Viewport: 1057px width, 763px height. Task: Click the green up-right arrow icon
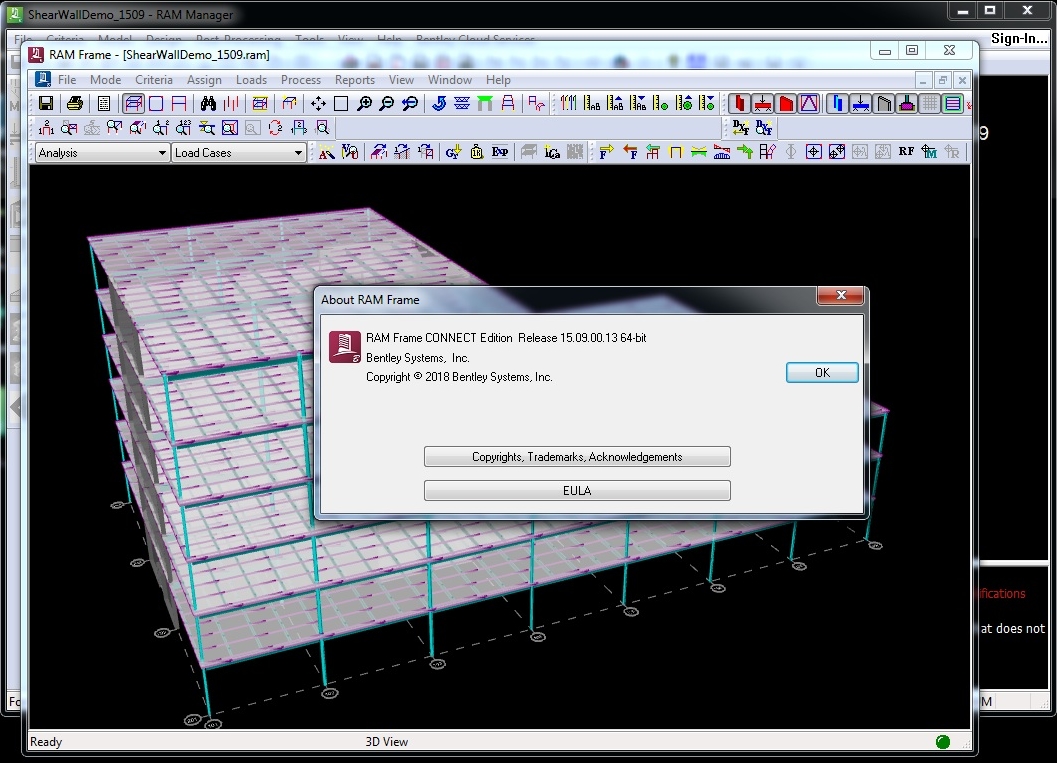coord(744,152)
